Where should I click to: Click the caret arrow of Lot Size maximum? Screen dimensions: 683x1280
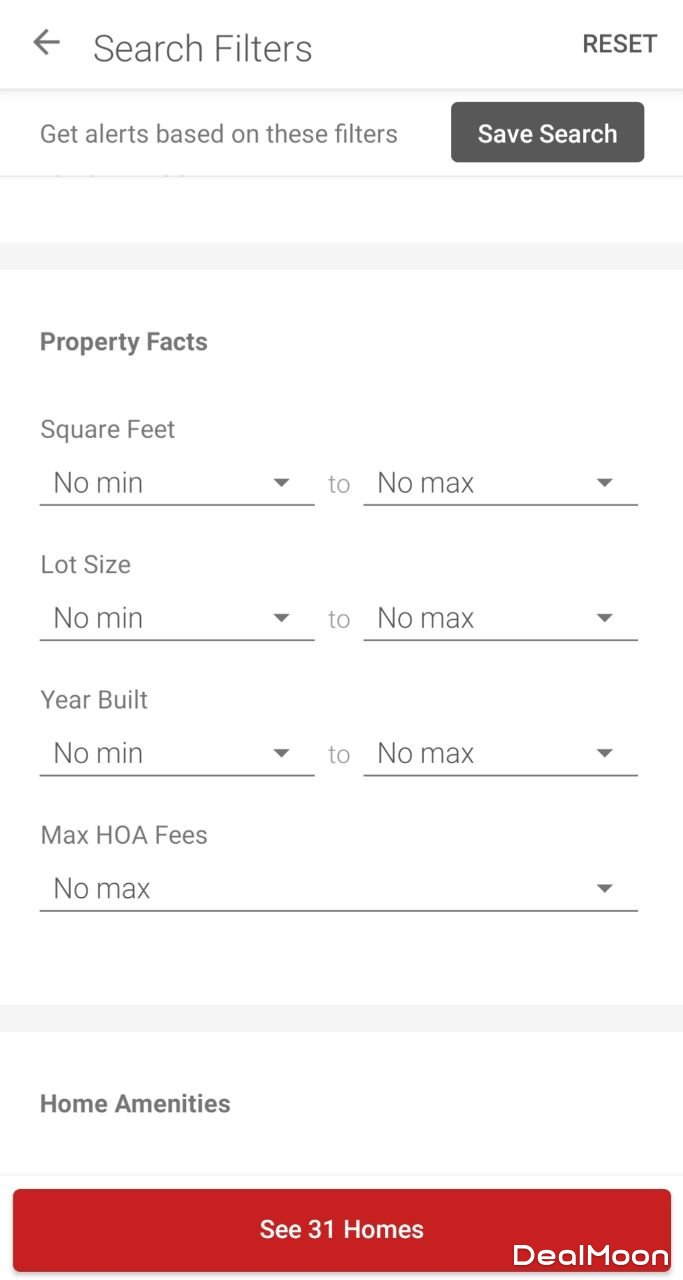click(x=604, y=618)
